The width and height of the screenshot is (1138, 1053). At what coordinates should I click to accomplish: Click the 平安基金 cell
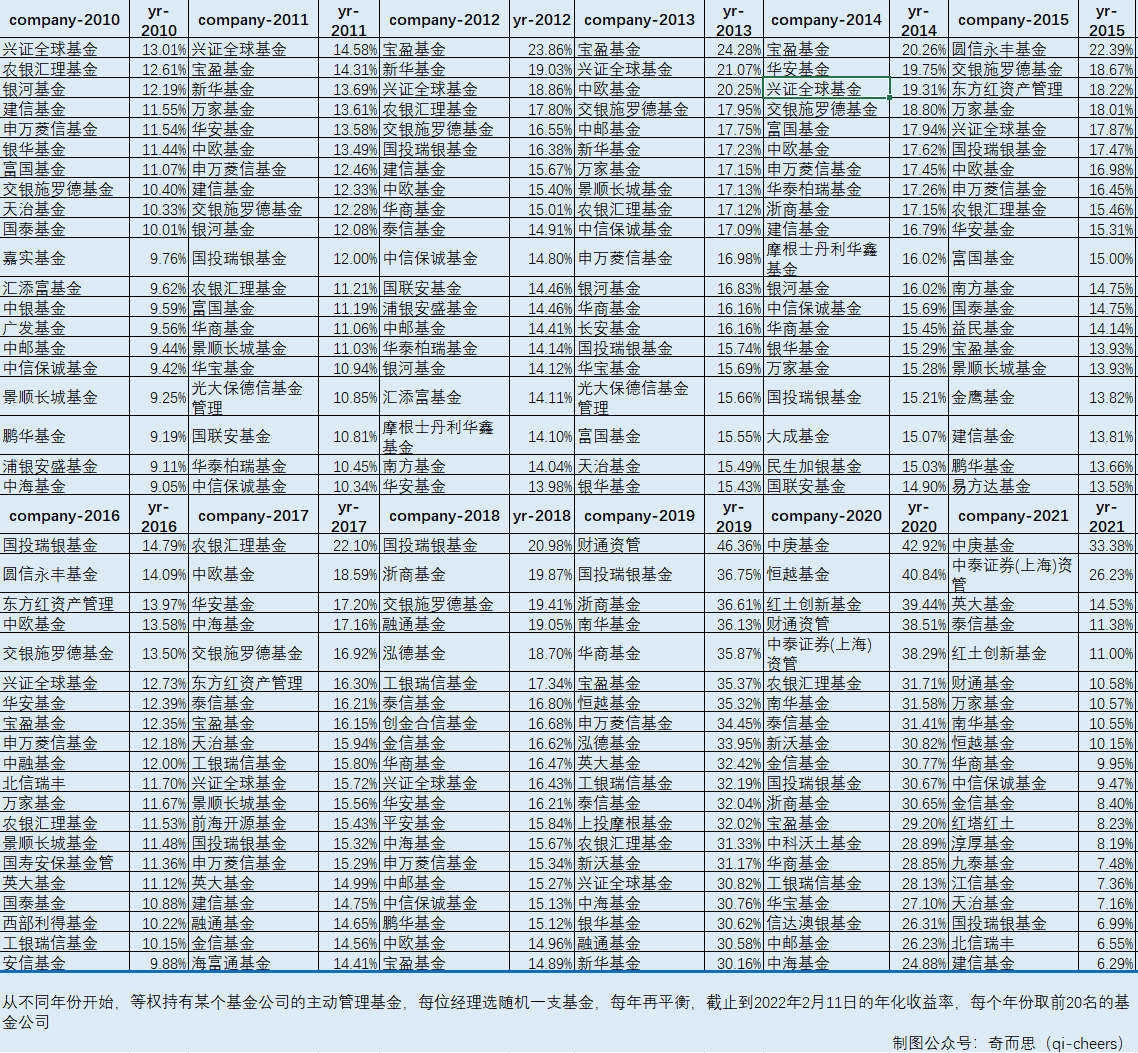(x=444, y=823)
